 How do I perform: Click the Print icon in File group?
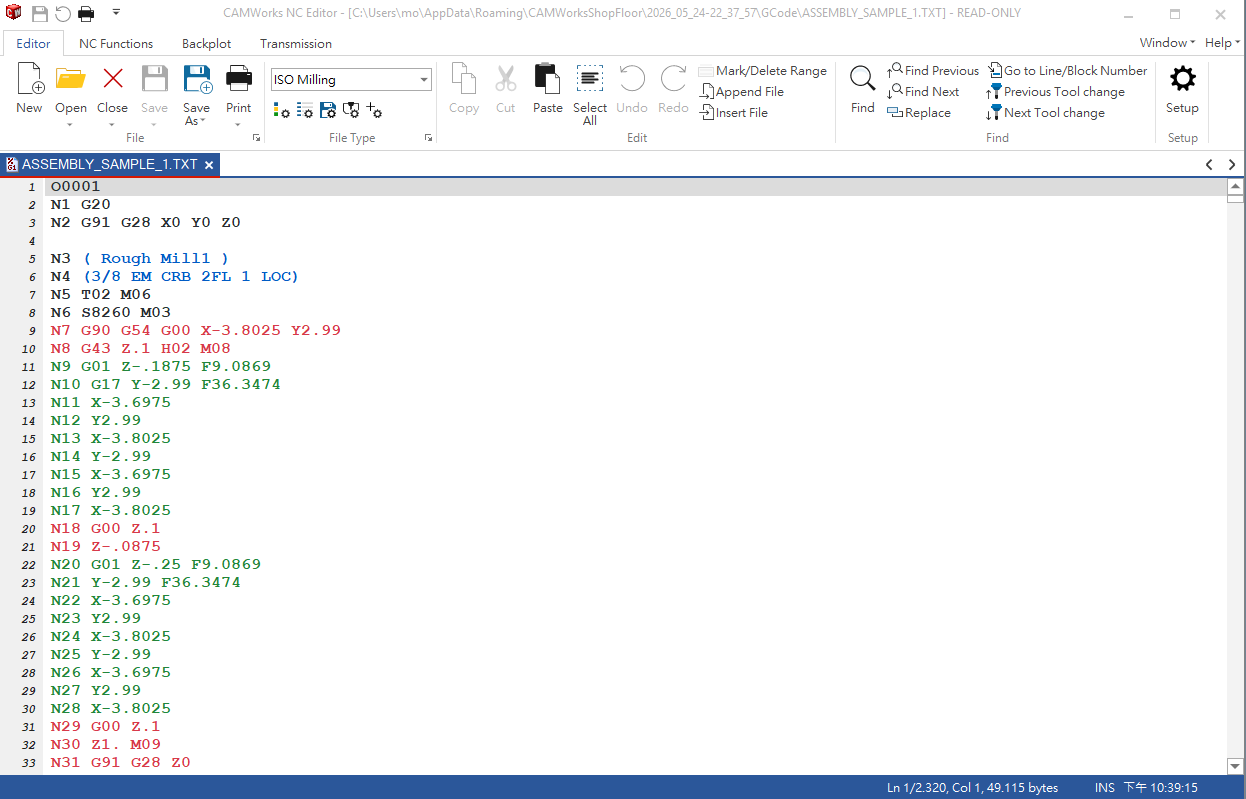[x=238, y=79]
